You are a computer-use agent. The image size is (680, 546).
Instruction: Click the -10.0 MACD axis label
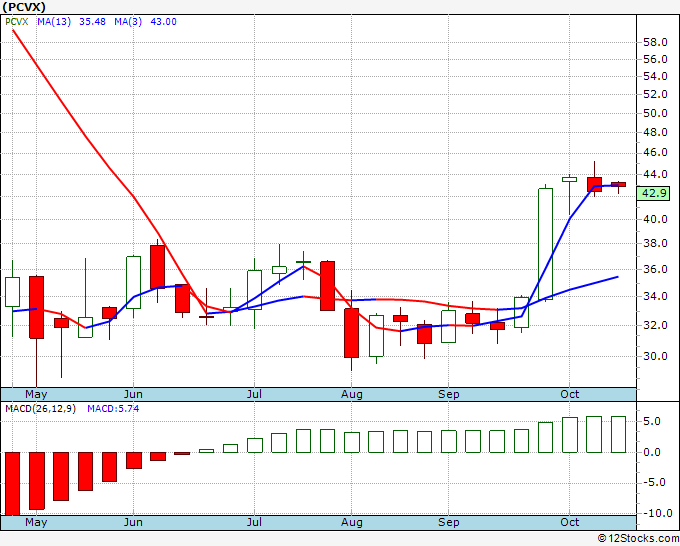point(655,513)
